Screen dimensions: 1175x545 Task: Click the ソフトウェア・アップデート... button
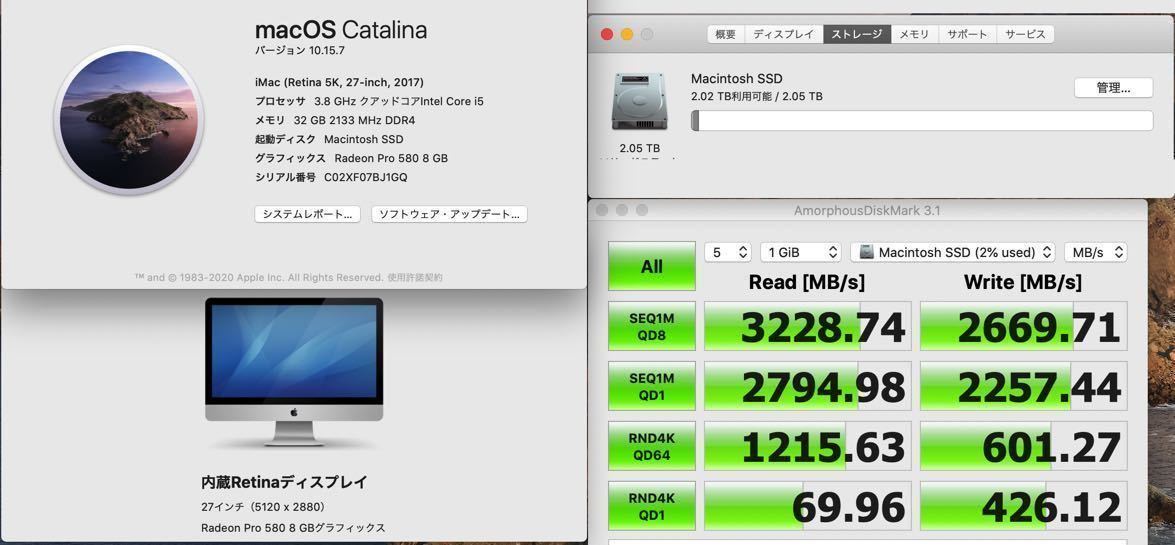pyautogui.click(x=450, y=214)
